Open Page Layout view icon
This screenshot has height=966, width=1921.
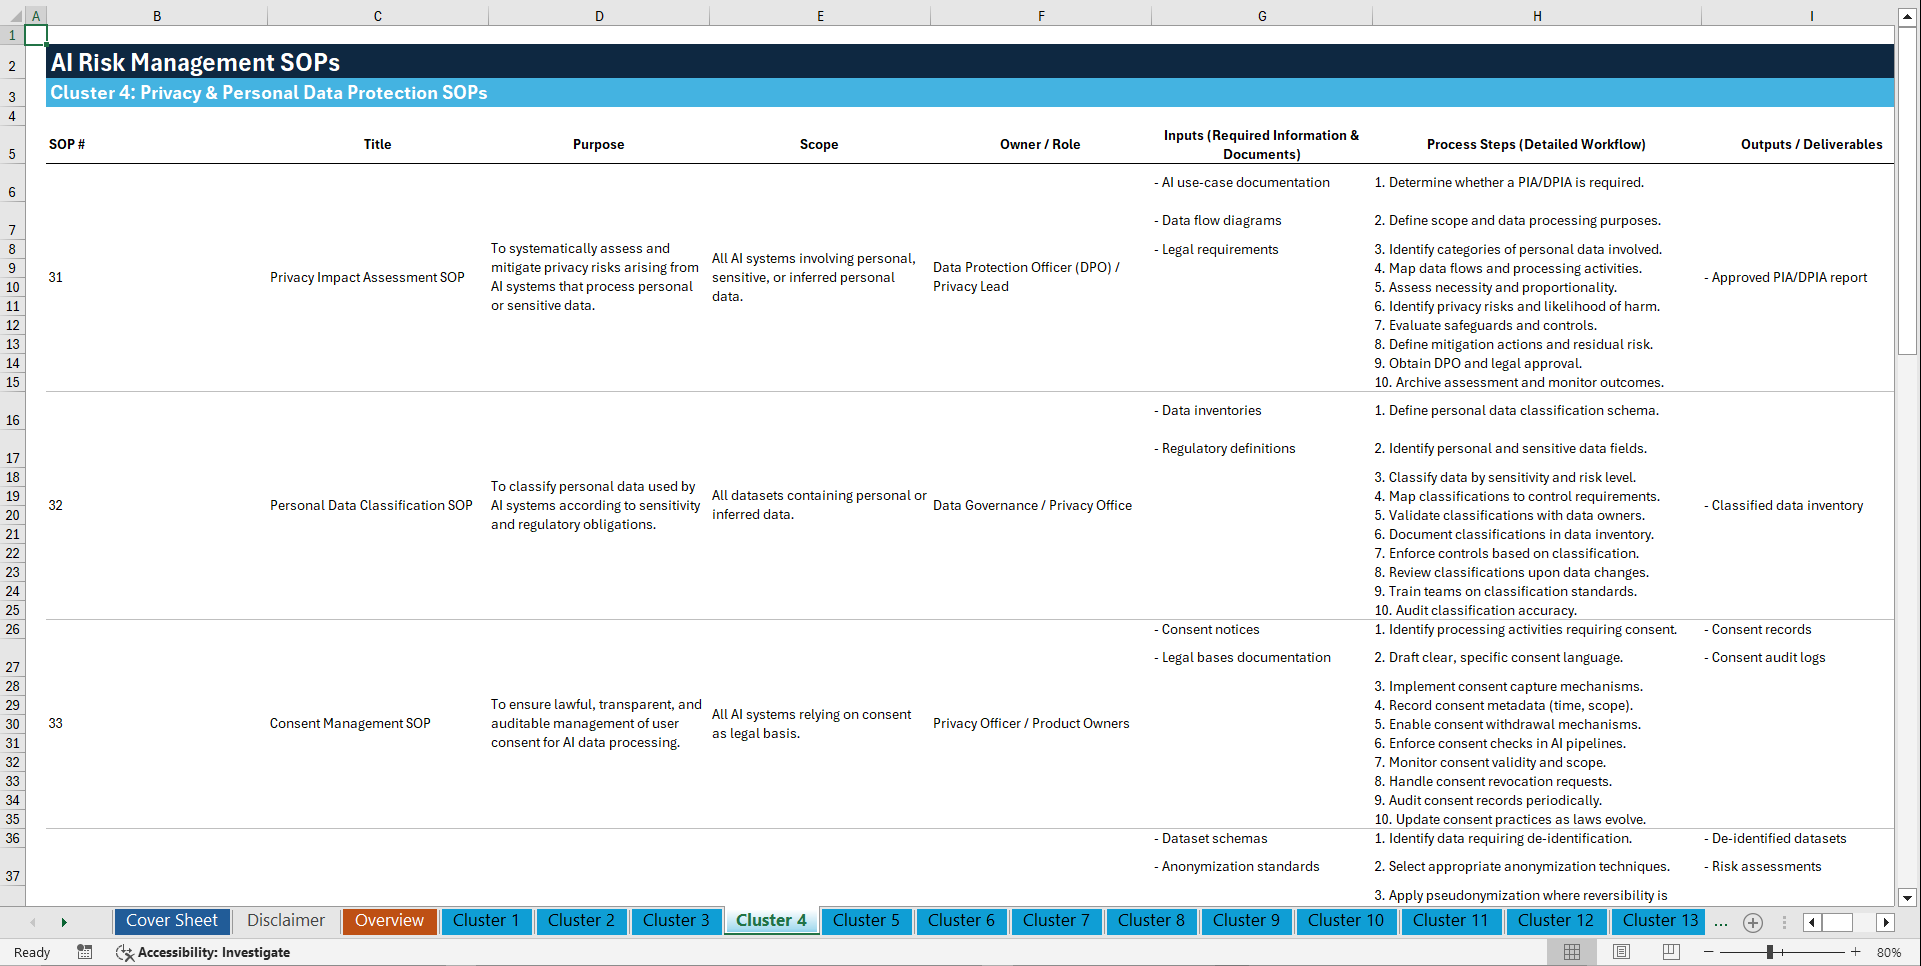coord(1621,951)
